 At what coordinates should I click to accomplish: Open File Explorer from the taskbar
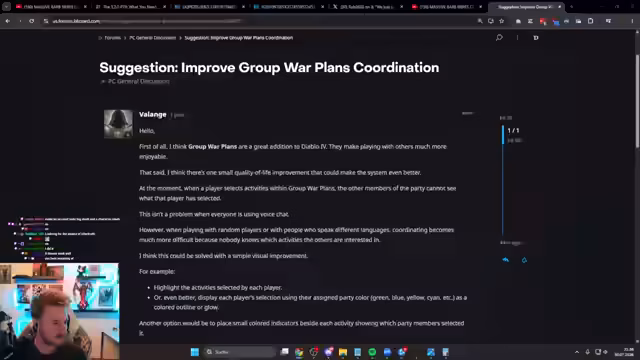click(343, 352)
